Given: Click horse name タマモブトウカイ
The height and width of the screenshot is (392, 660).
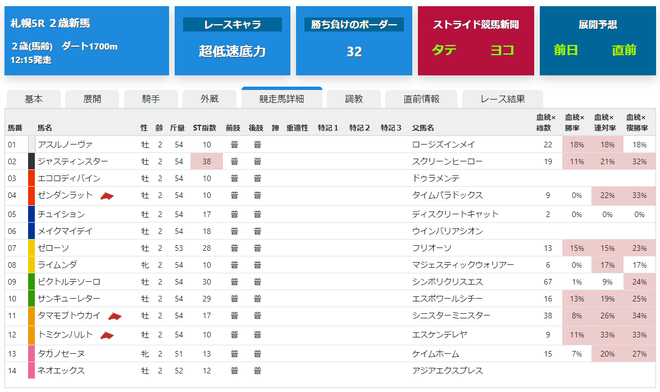Looking at the screenshot, I should coord(69,316).
